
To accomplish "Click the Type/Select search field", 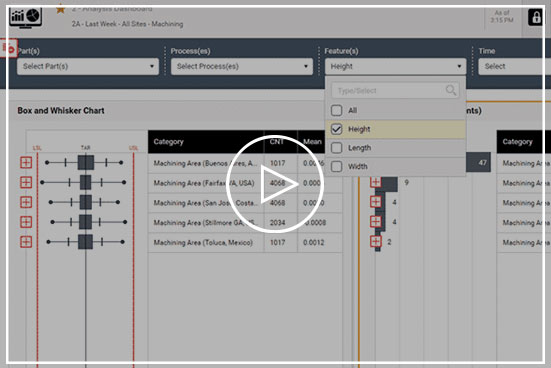I will [395, 91].
